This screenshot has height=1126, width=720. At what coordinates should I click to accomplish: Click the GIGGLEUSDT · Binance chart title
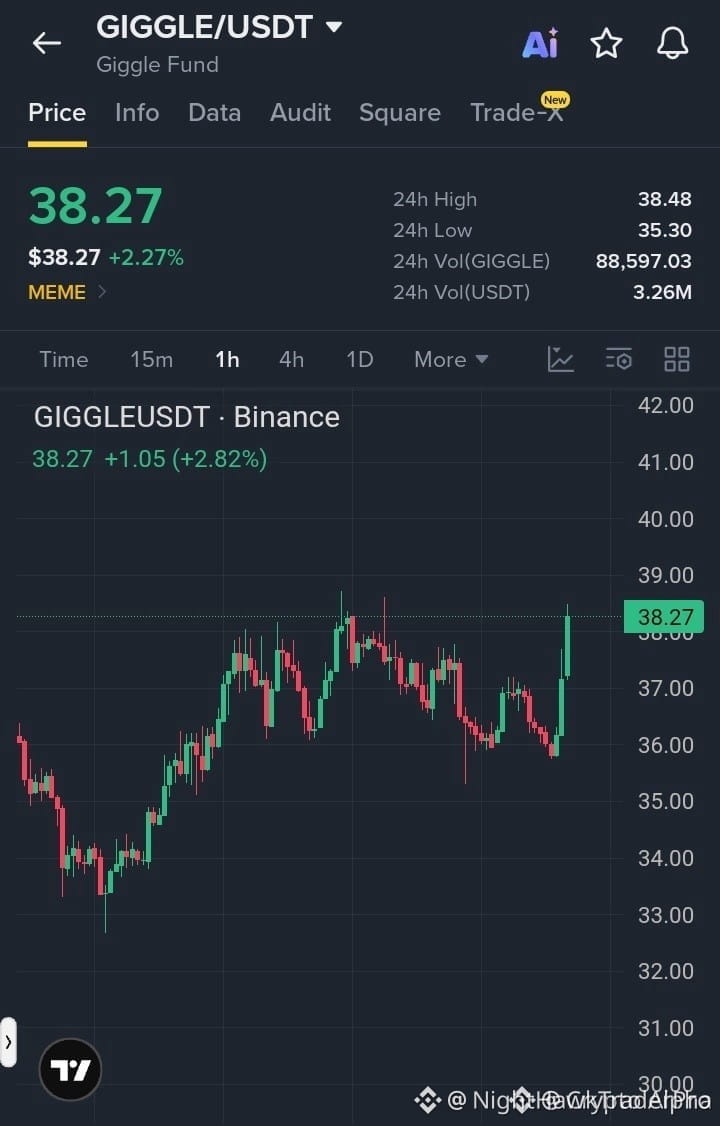pos(187,417)
